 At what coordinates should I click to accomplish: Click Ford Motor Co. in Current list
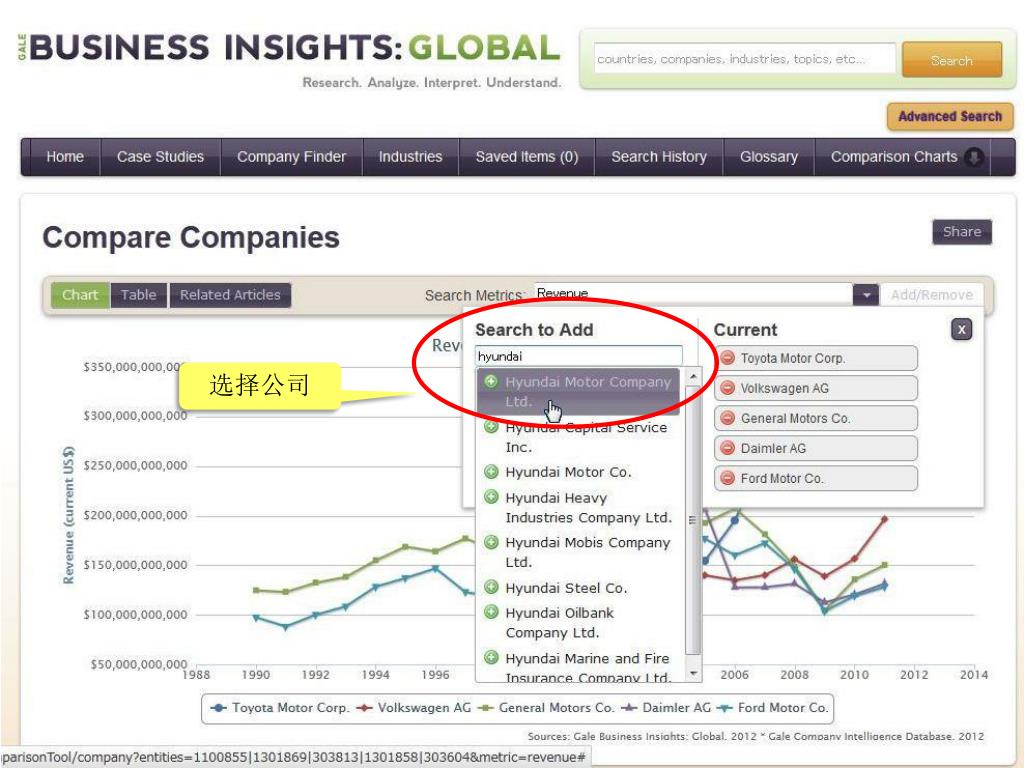(x=816, y=478)
